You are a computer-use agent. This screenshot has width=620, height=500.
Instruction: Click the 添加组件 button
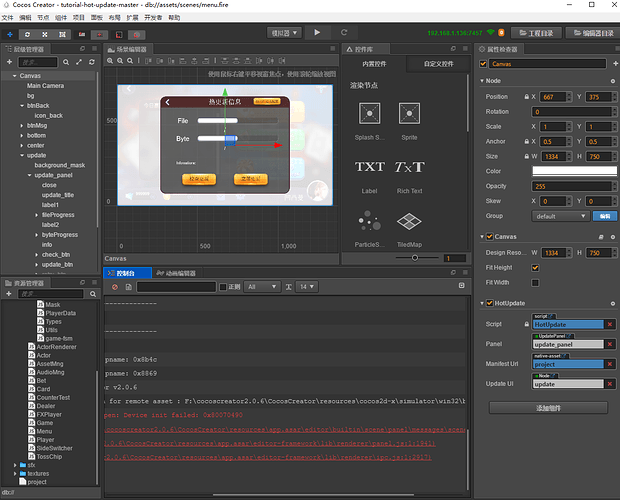pyautogui.click(x=547, y=408)
